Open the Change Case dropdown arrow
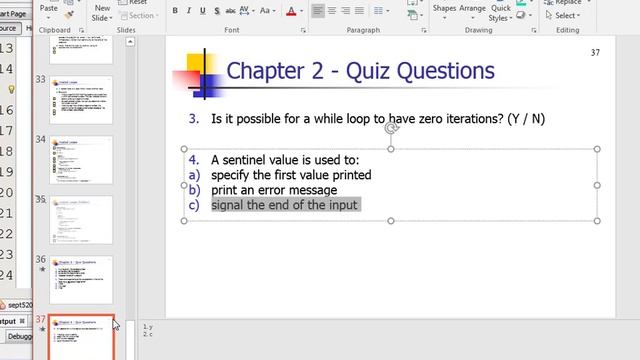 click(274, 11)
